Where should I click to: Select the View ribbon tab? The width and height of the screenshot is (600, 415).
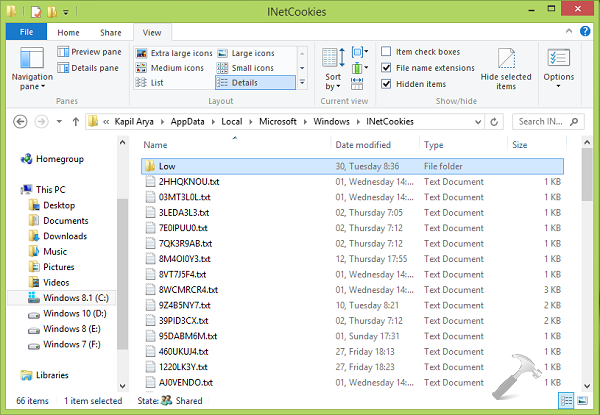click(152, 33)
